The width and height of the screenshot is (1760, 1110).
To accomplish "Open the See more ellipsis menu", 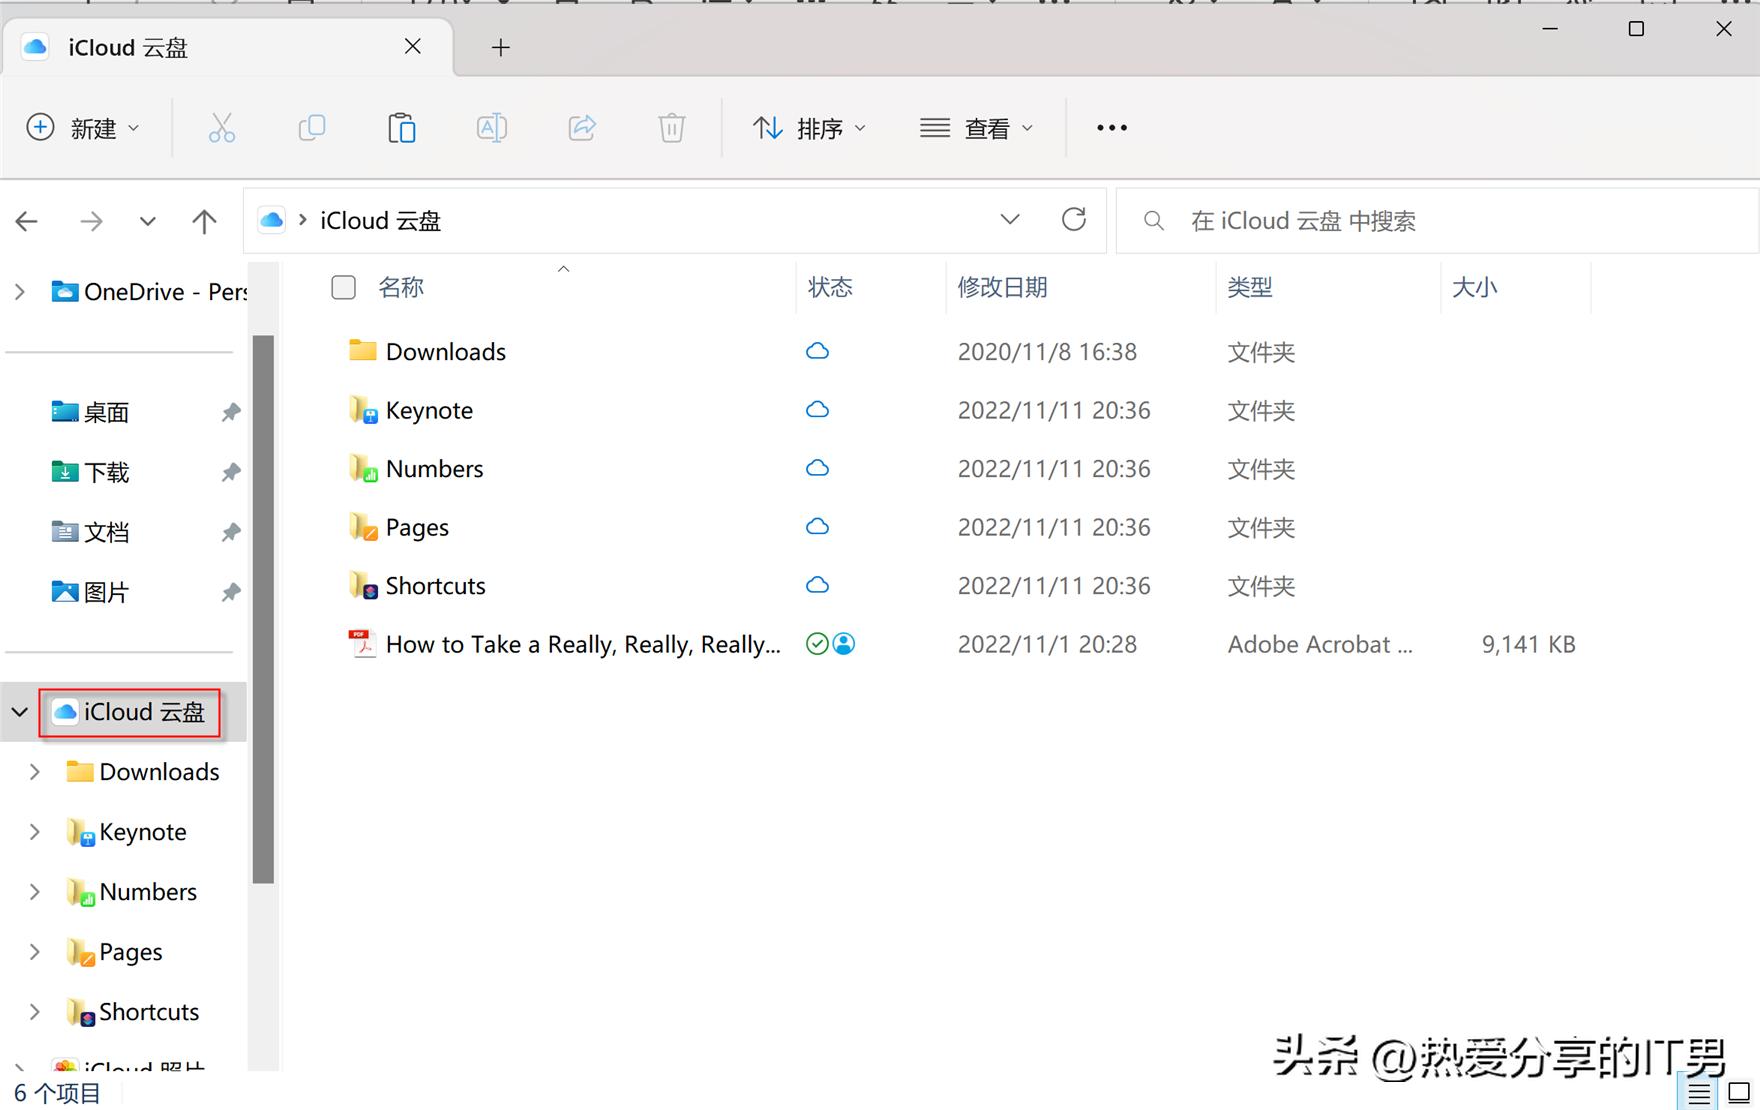I will 1111,128.
